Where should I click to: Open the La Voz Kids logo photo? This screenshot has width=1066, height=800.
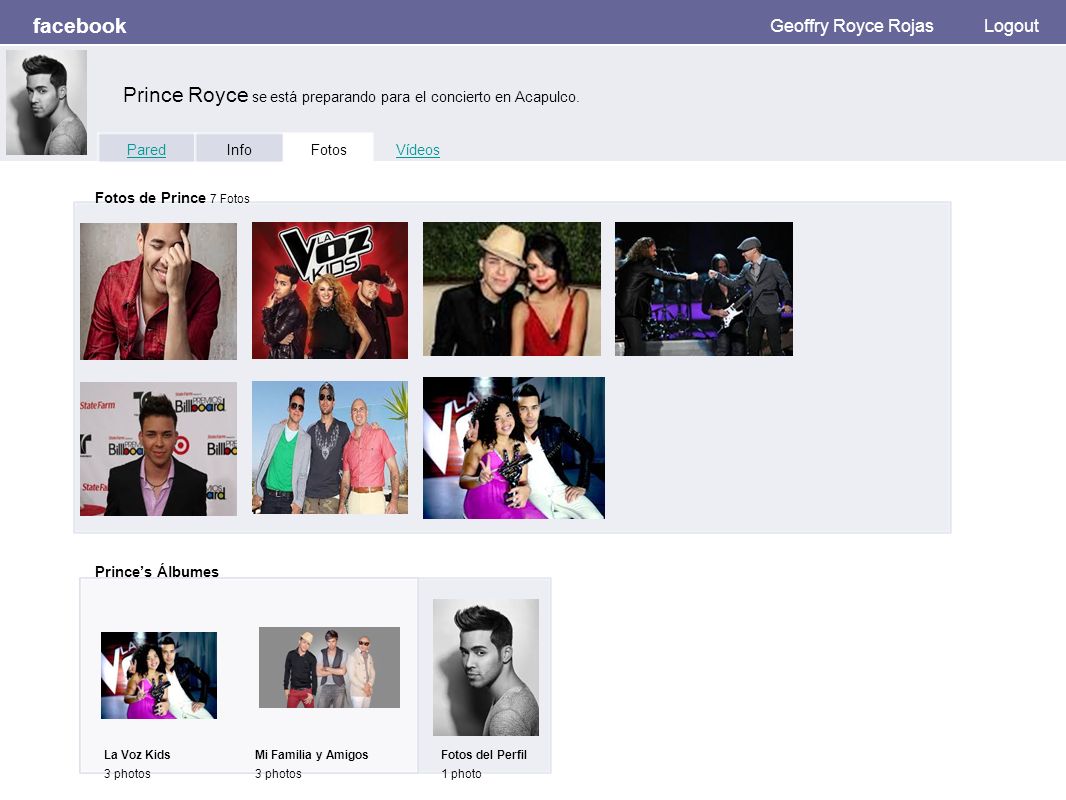point(330,290)
